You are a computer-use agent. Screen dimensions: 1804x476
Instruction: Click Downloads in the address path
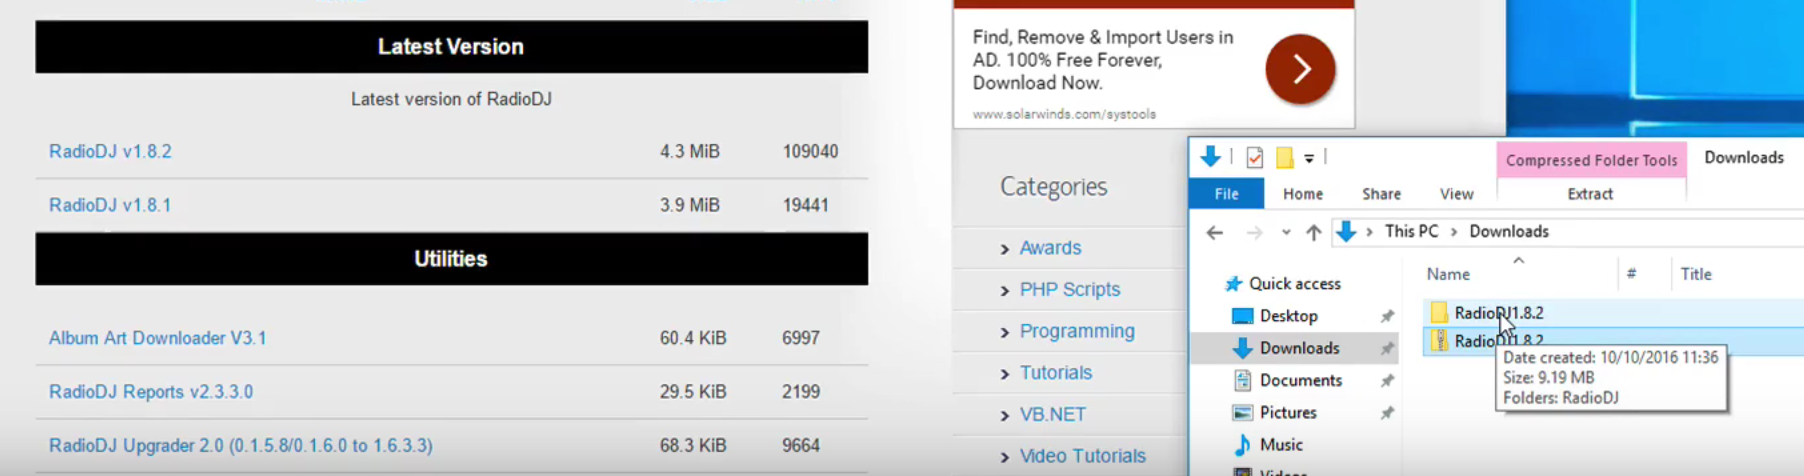(x=1509, y=232)
